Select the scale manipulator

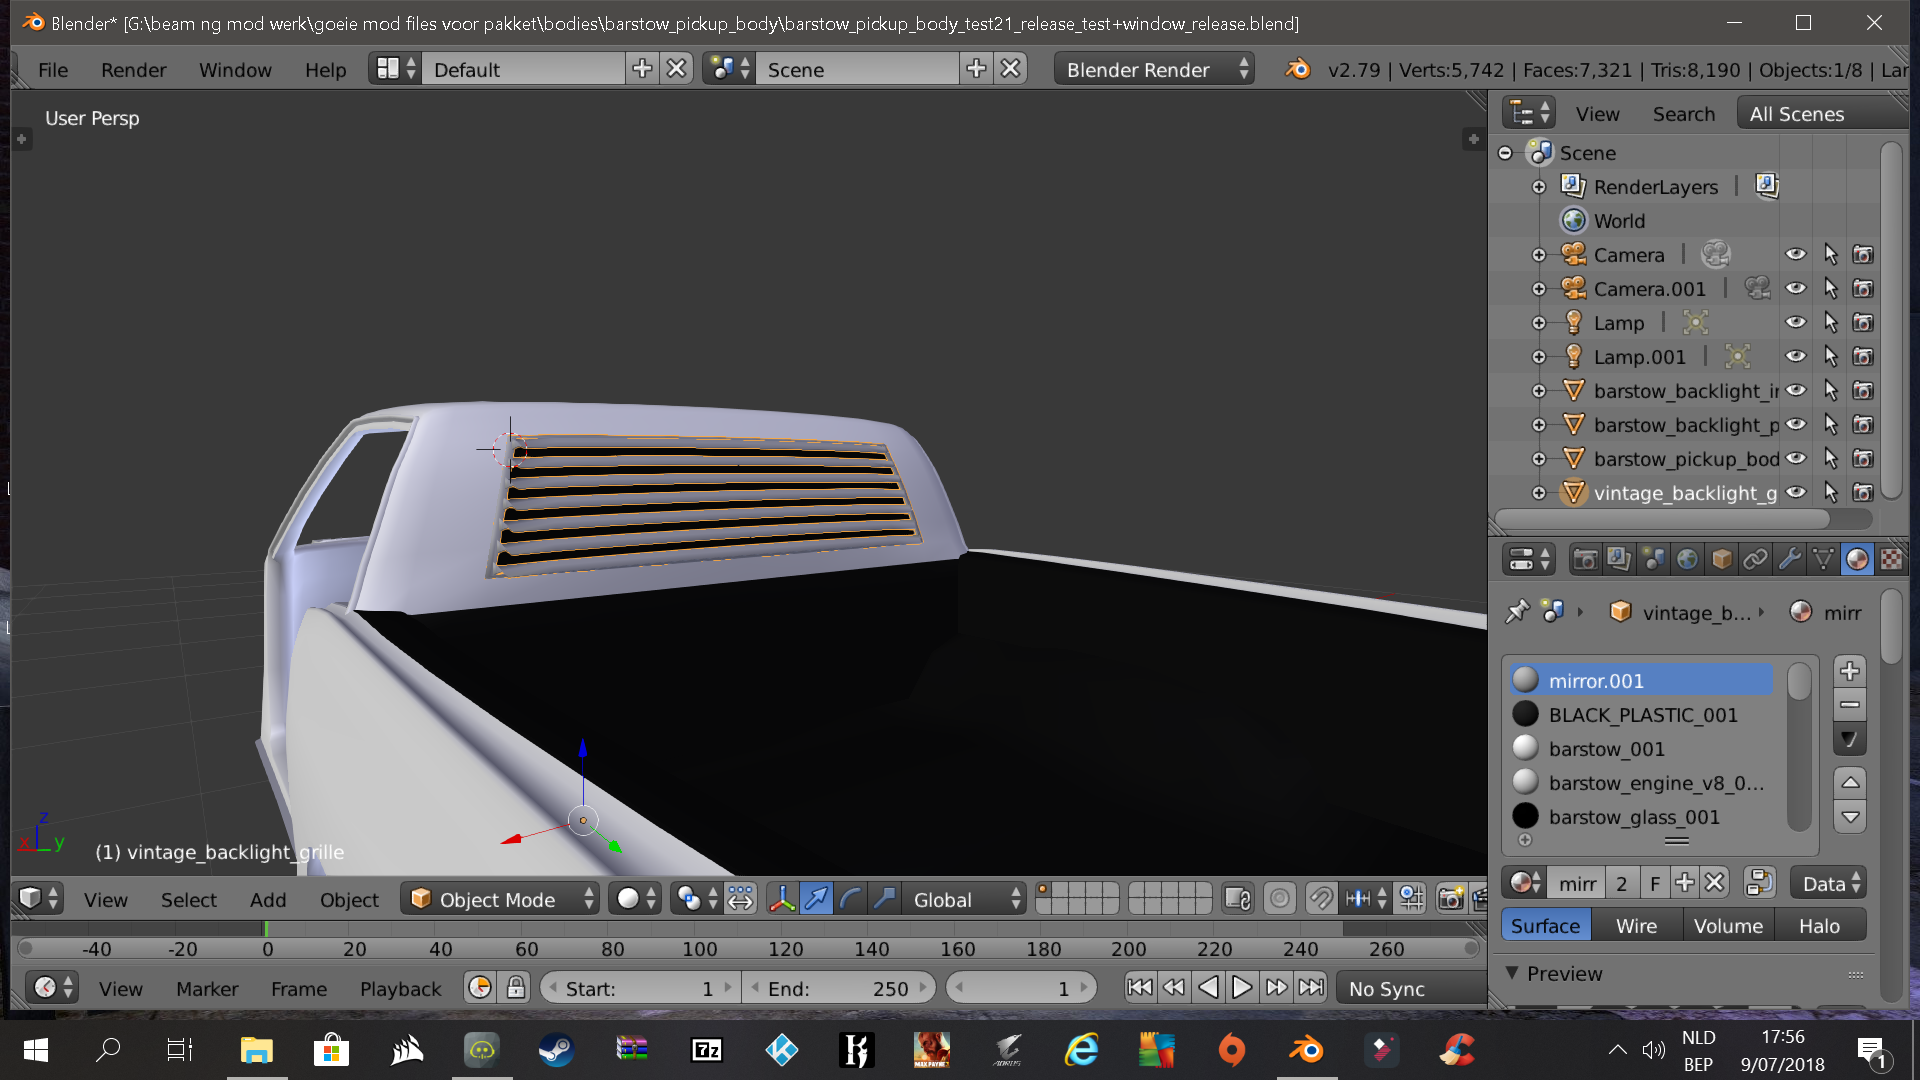click(884, 899)
